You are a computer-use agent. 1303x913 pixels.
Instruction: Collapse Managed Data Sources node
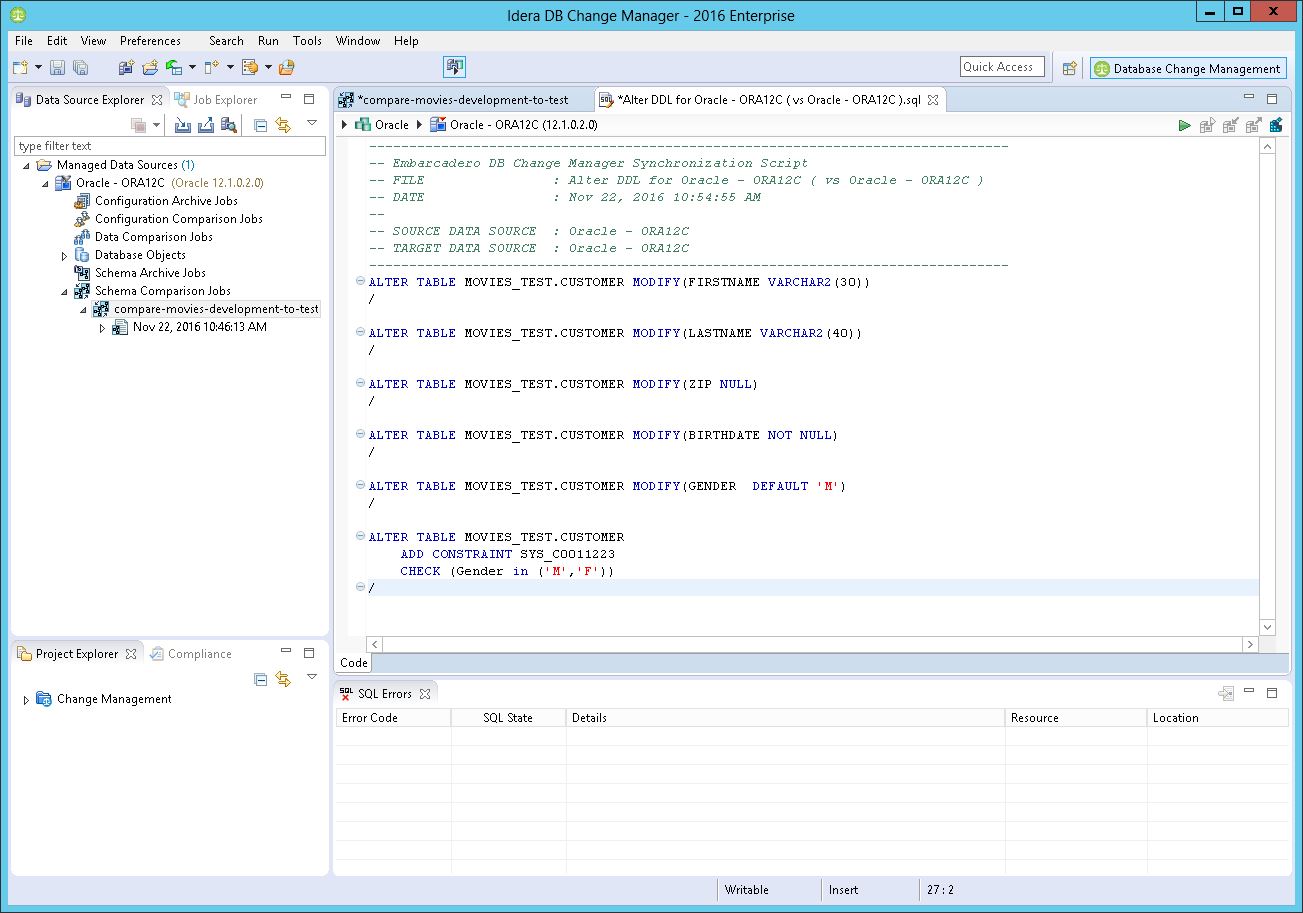[x=25, y=166]
